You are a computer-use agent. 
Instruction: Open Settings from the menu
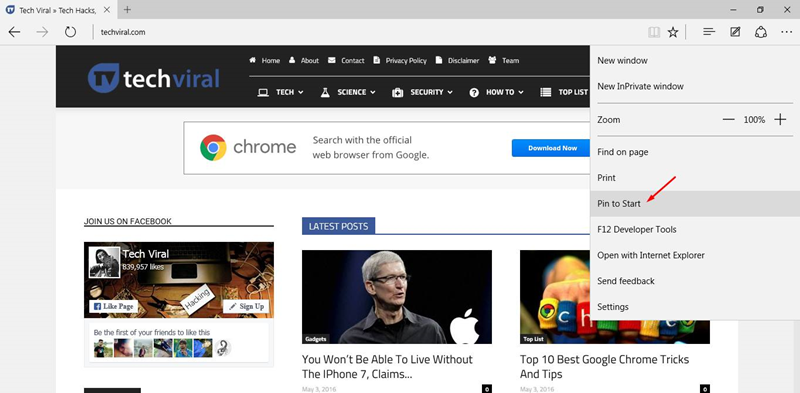click(x=695, y=307)
